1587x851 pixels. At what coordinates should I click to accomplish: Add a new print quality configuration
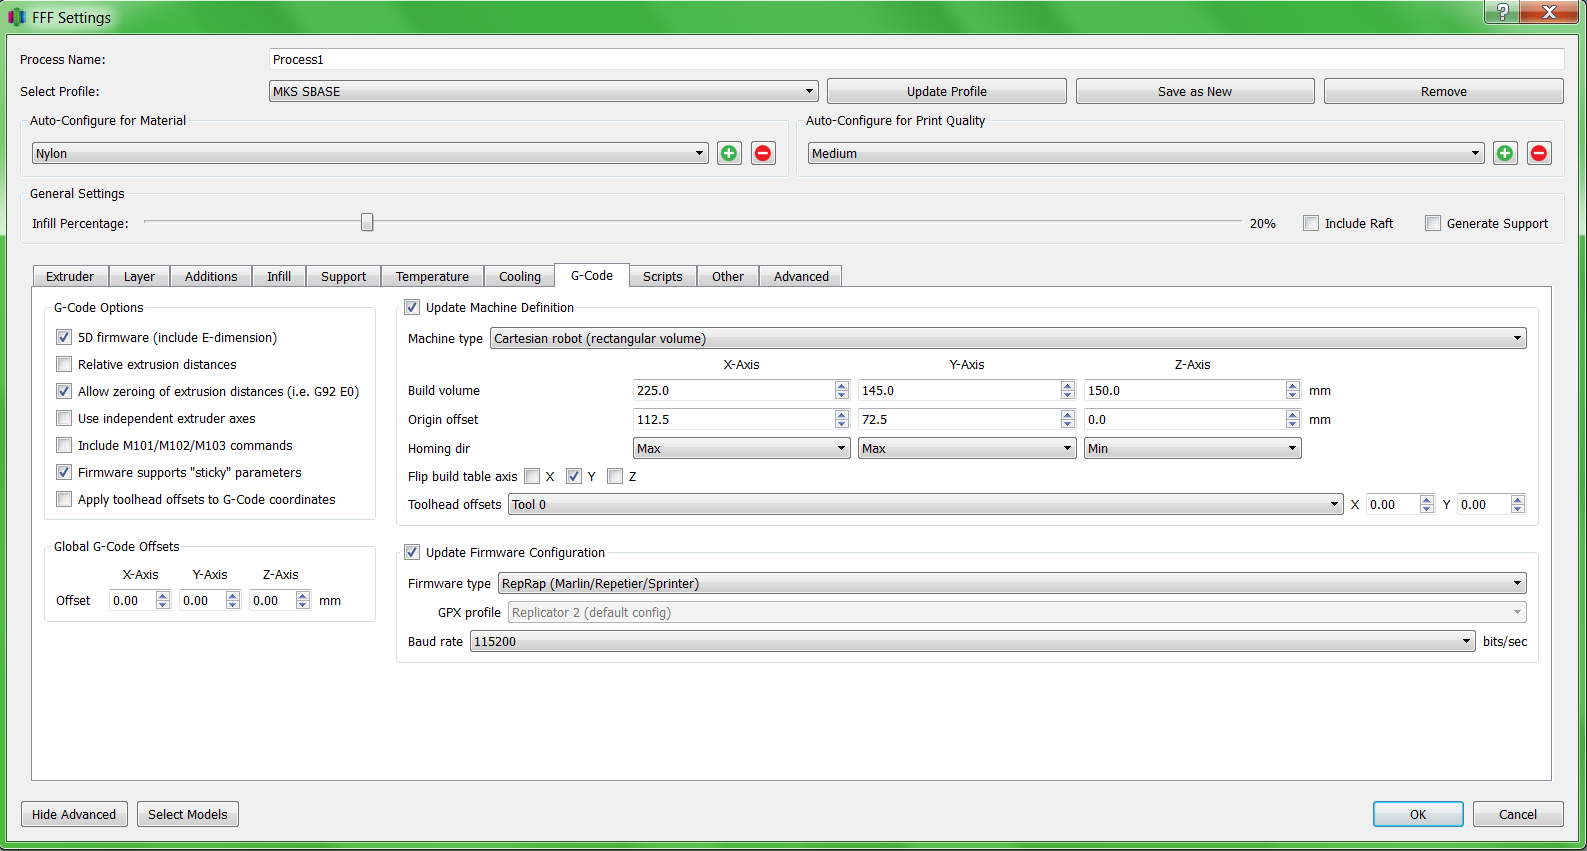pos(1505,153)
